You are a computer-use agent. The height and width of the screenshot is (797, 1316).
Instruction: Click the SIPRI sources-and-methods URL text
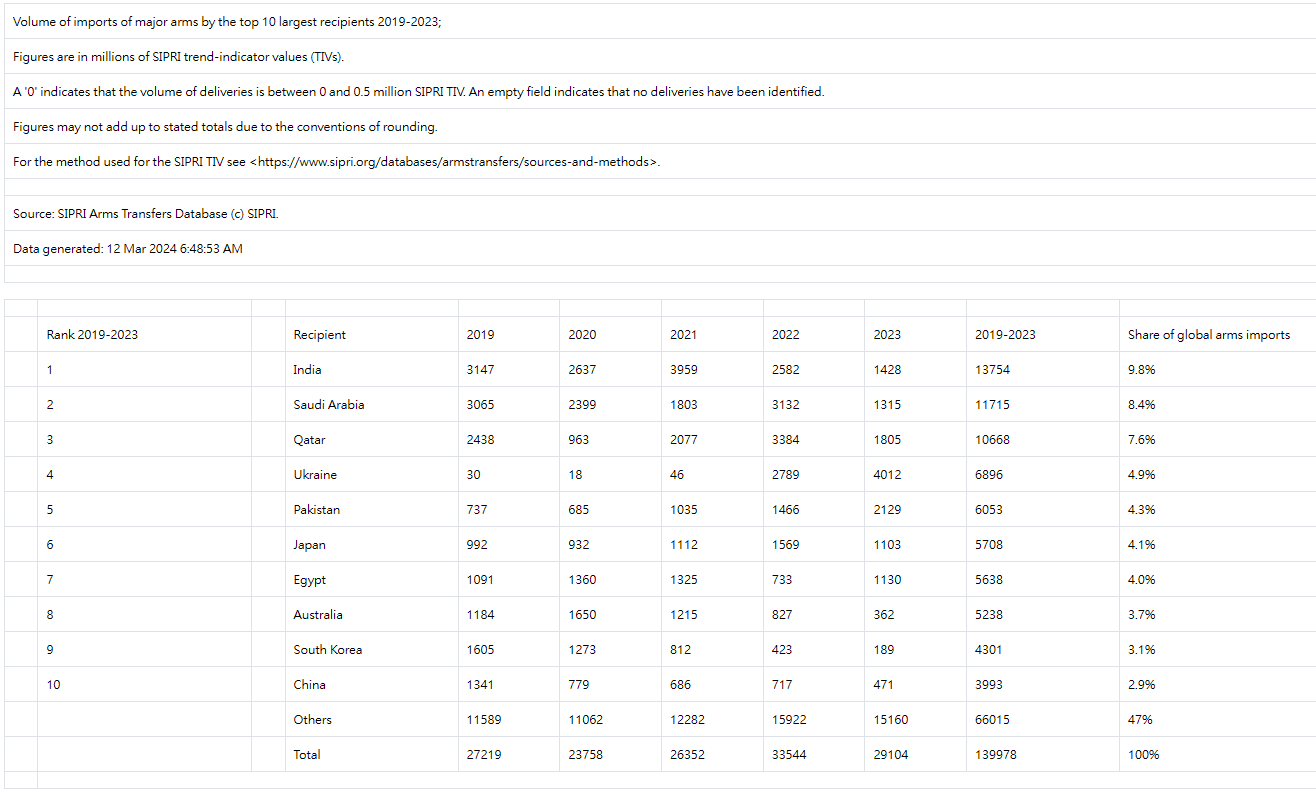tap(454, 162)
